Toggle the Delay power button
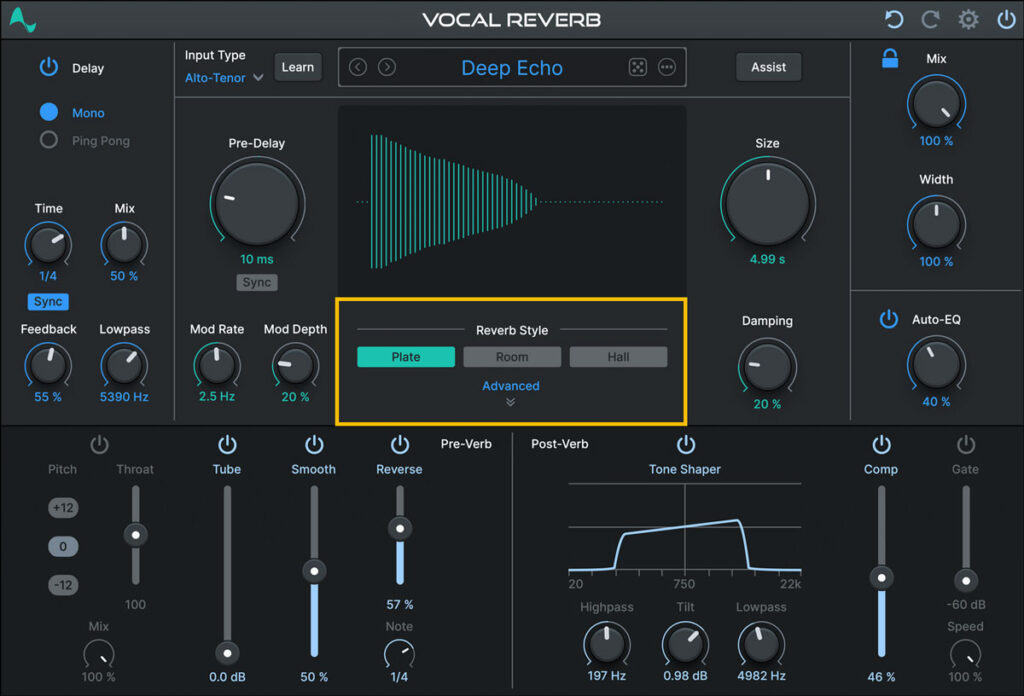Viewport: 1024px width, 696px height. point(49,67)
